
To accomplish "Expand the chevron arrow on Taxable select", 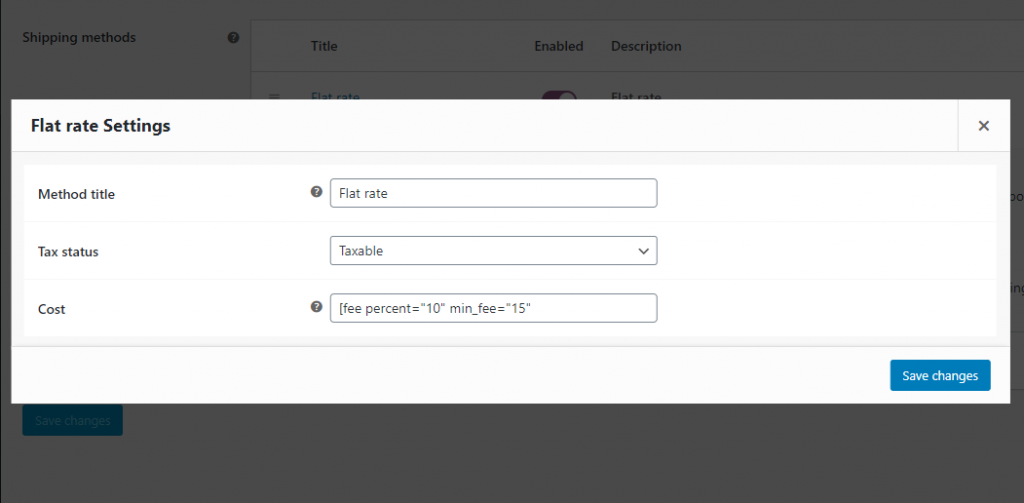I will pyautogui.click(x=643, y=251).
